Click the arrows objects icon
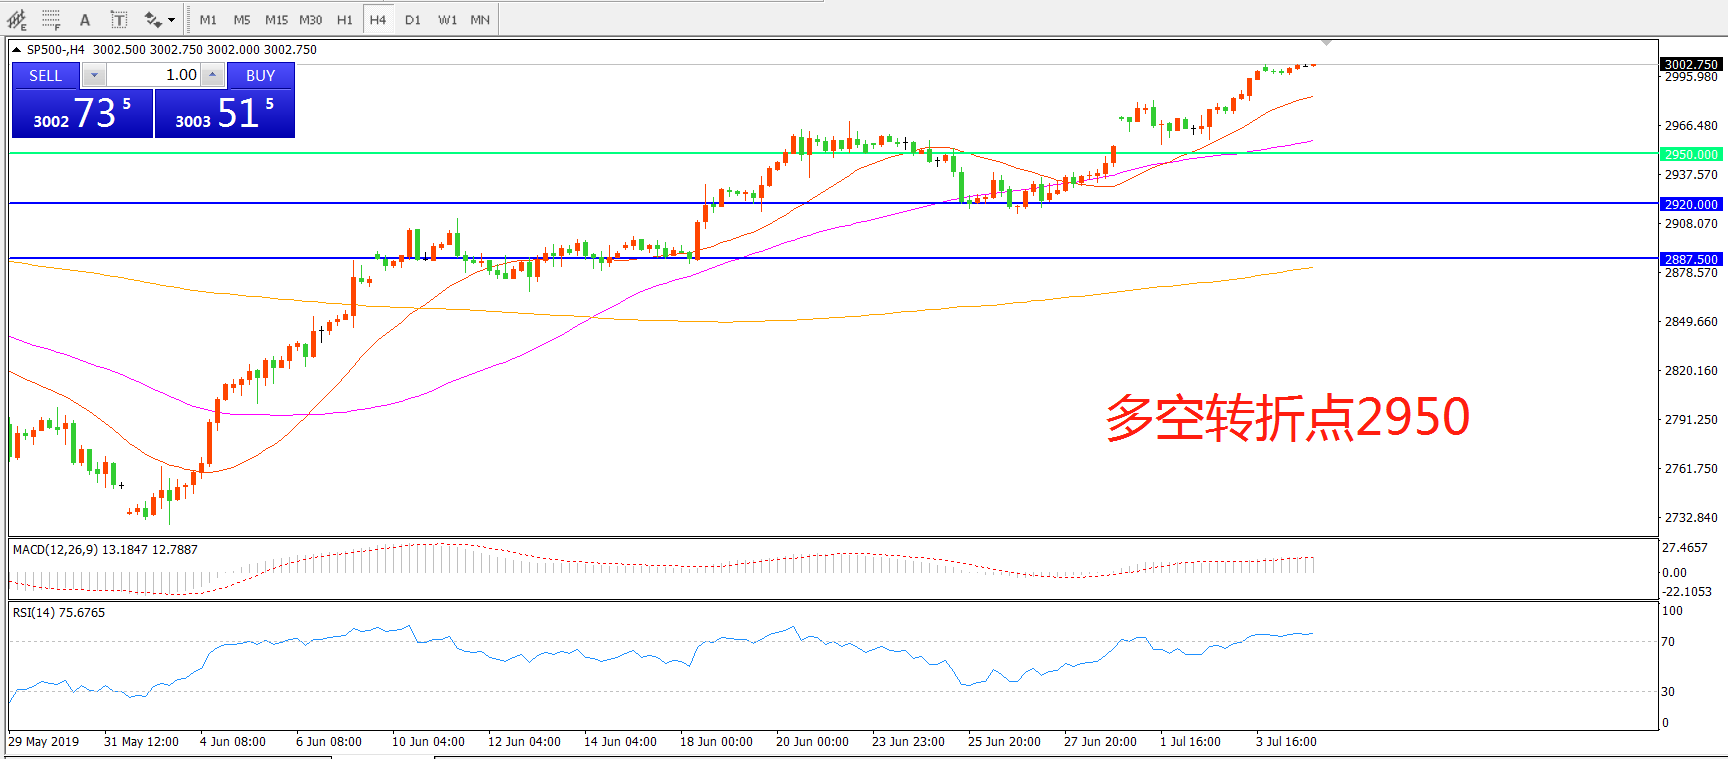 pos(152,20)
